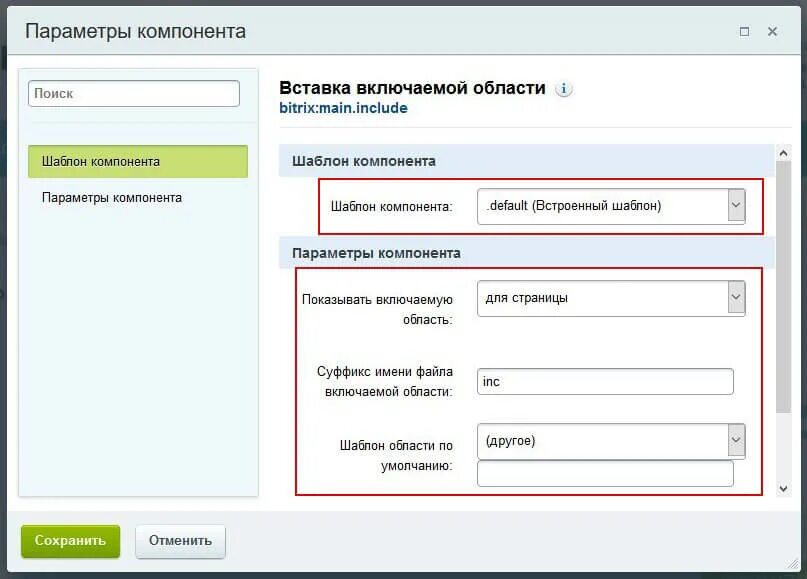Open the Шаблон компонента dropdown

[611, 206]
